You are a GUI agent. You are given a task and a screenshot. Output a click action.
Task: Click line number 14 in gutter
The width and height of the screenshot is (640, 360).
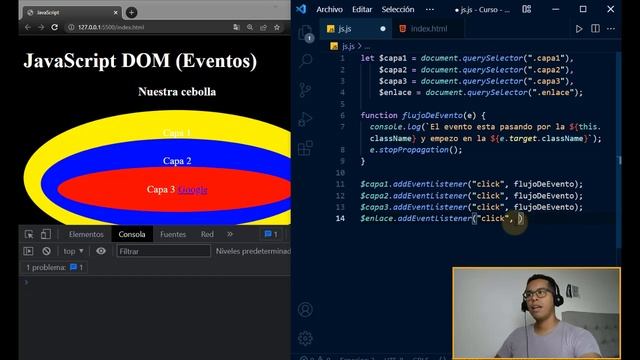click(340, 218)
